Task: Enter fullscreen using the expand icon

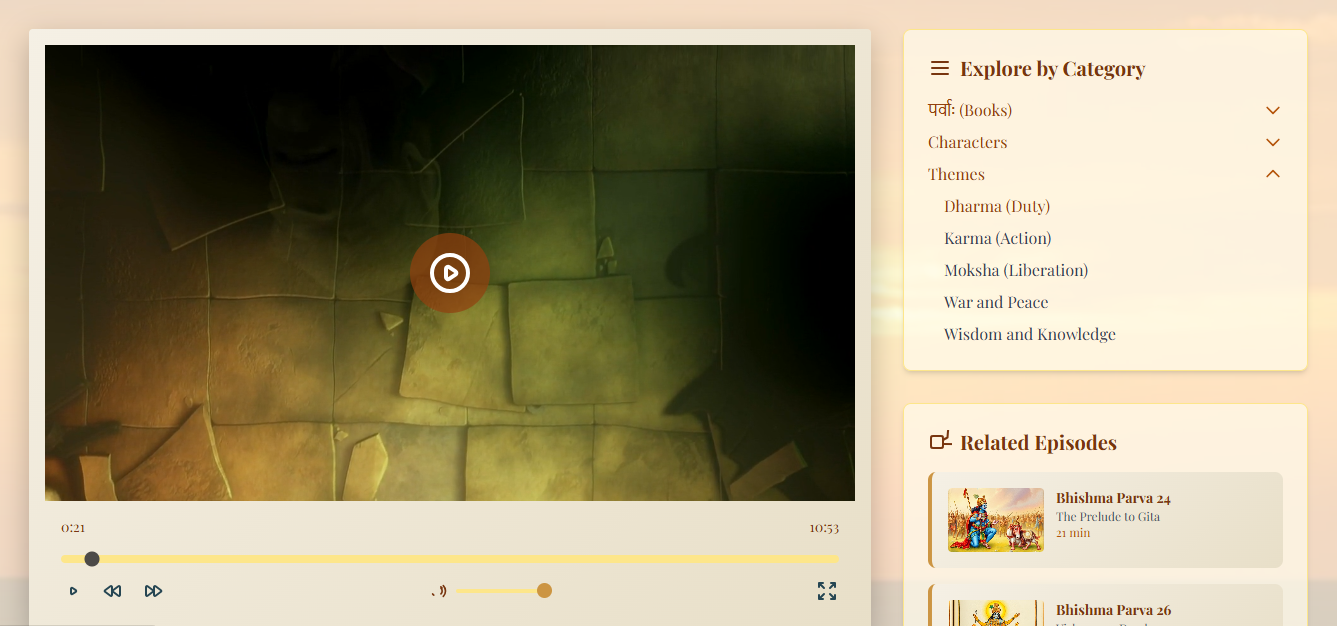Action: [827, 591]
